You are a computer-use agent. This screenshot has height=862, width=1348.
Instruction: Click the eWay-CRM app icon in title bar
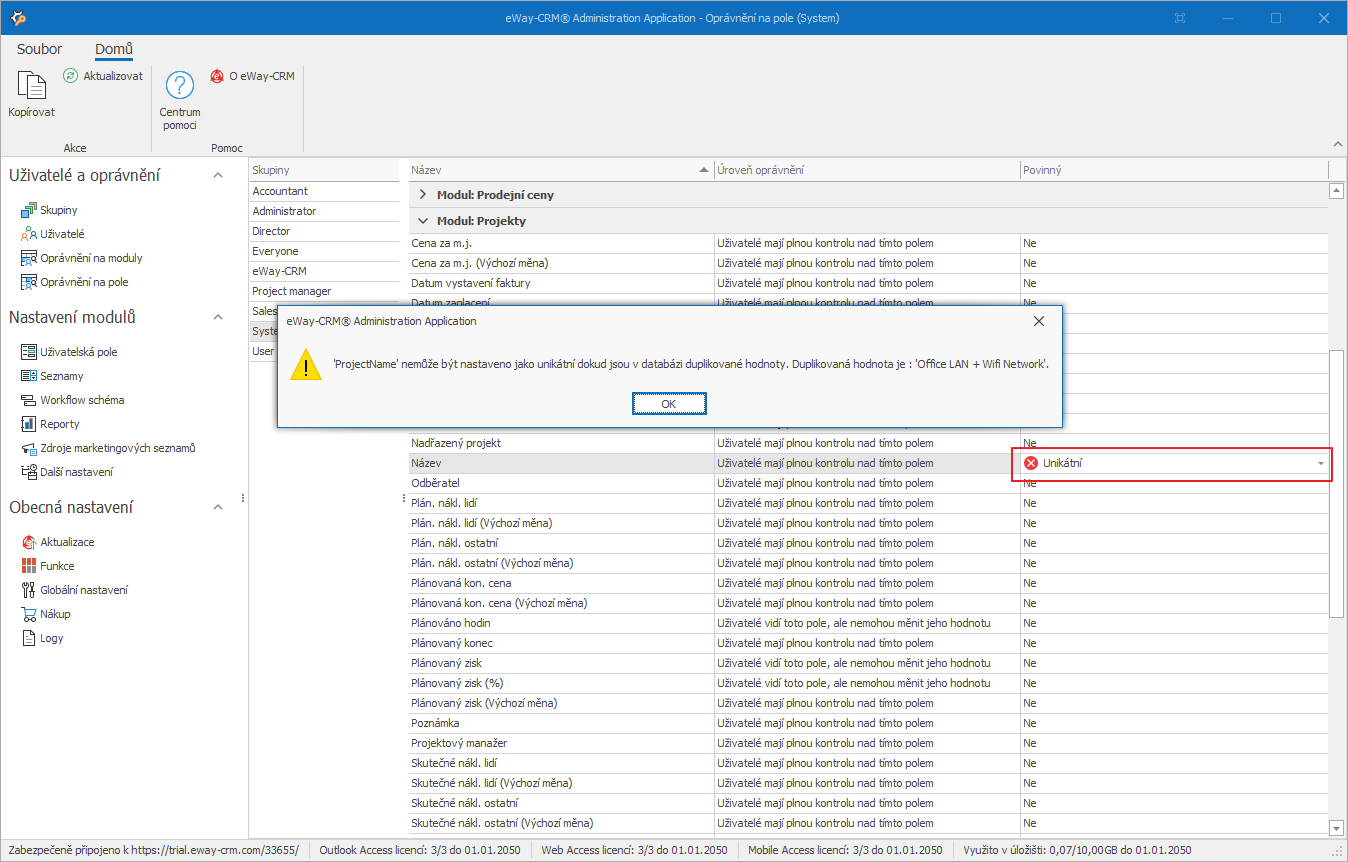[x=17, y=18]
